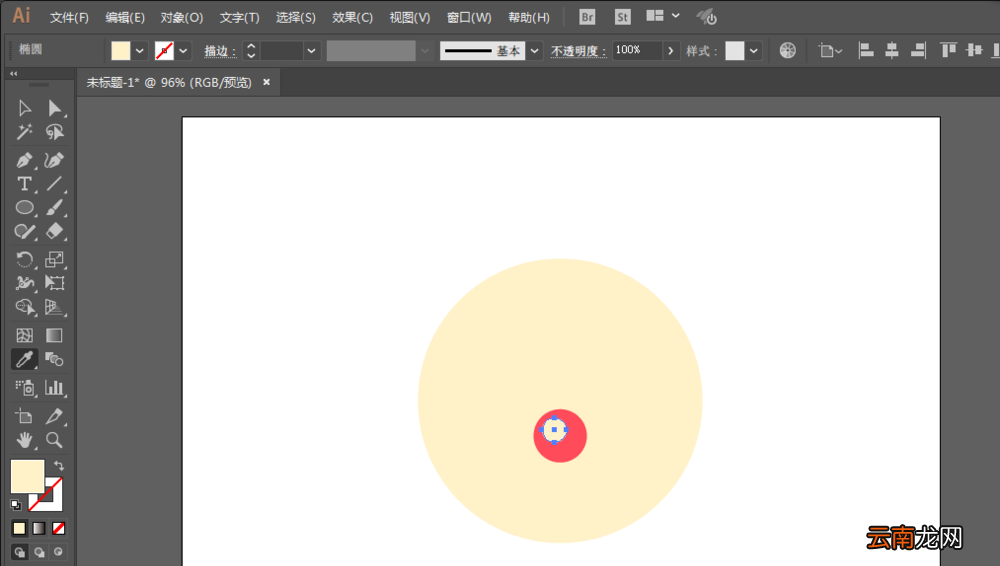The height and width of the screenshot is (566, 1000).
Task: Activate the Slice tool
Action: [x=54, y=416]
